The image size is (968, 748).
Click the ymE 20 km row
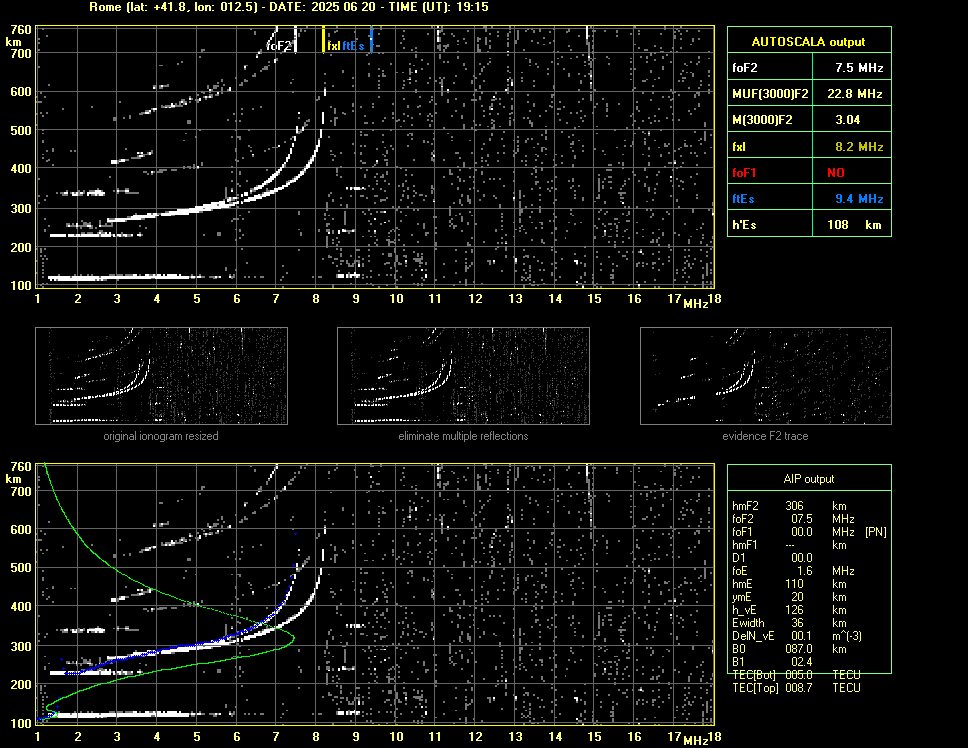tap(789, 597)
